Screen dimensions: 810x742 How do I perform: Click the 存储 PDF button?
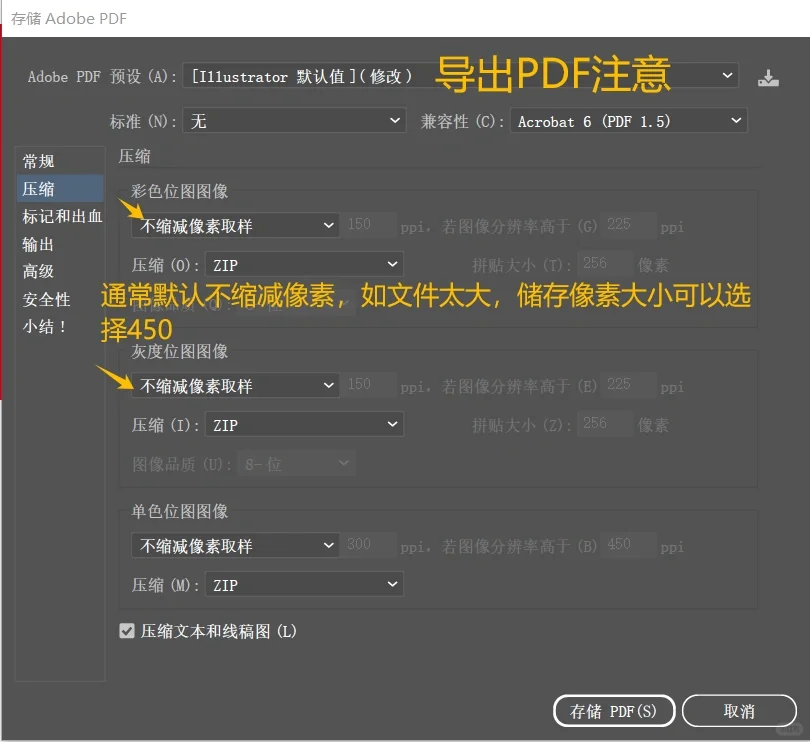613,710
